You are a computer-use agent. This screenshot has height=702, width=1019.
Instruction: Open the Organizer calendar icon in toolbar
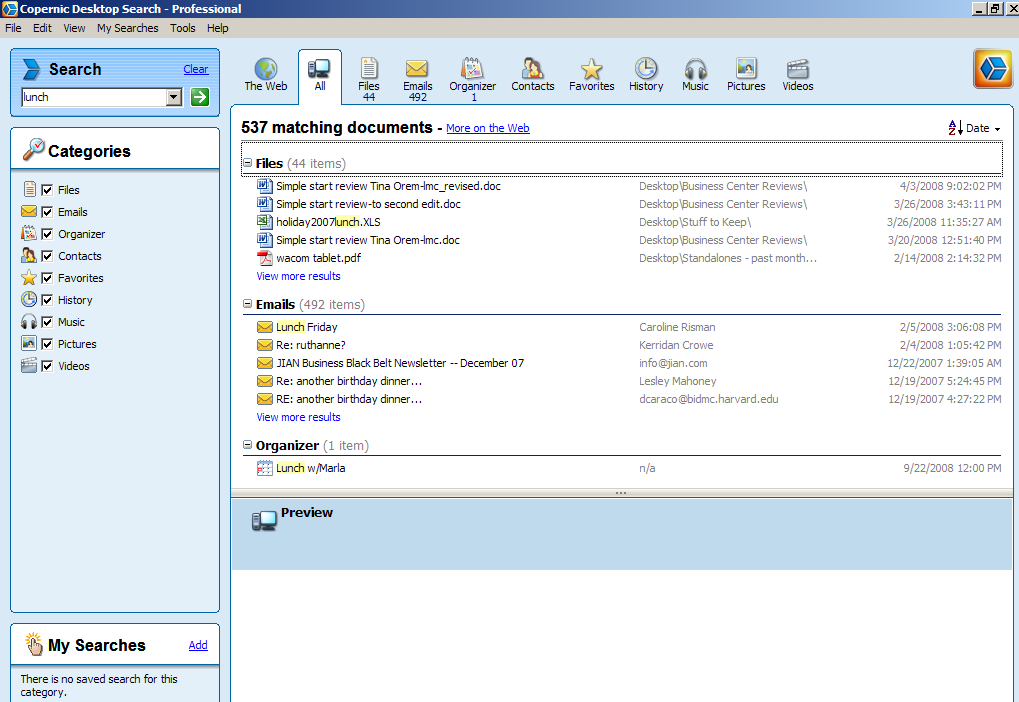(472, 68)
